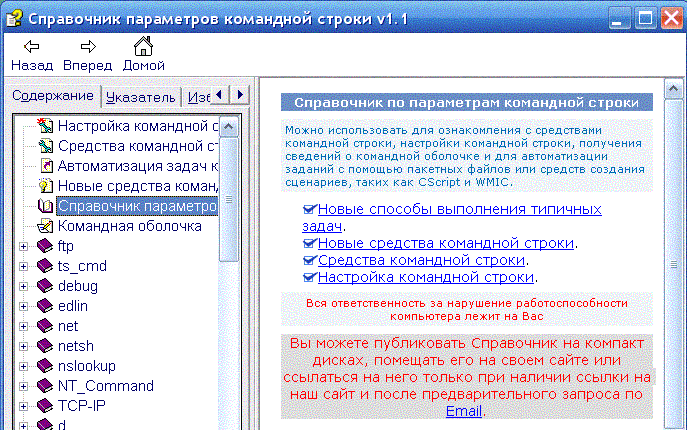
Task: Open the Средства командной строки link
Action: click(421, 260)
